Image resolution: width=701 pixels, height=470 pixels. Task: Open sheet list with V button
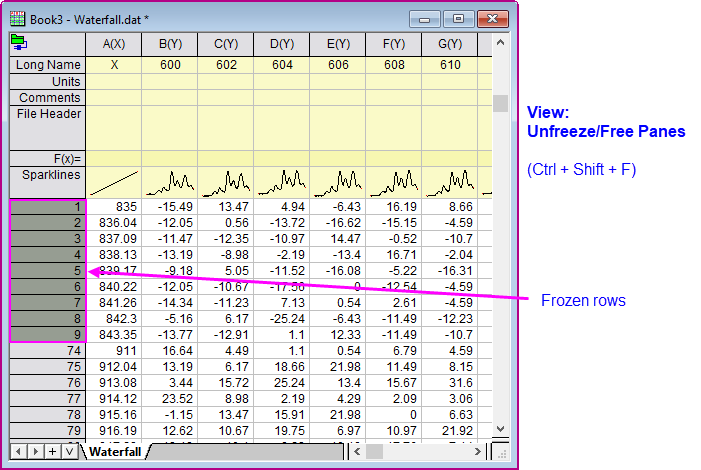pos(69,452)
